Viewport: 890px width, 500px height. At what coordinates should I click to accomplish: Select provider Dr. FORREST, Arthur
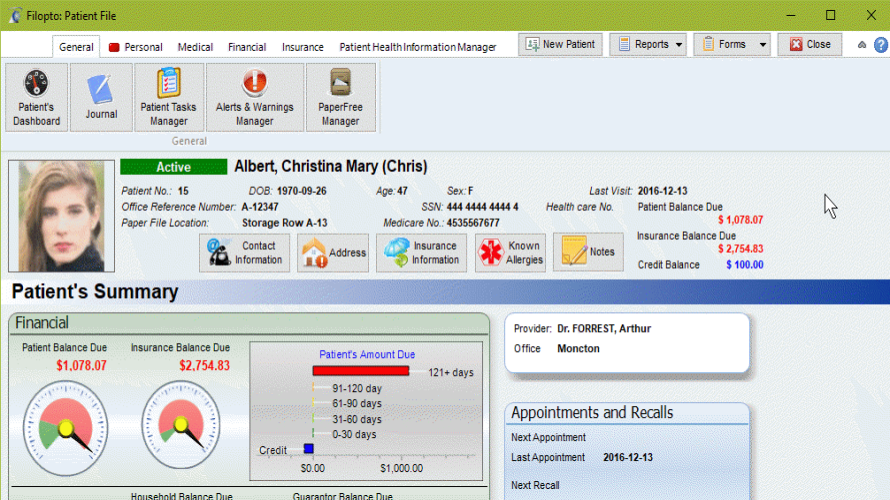[604, 329]
